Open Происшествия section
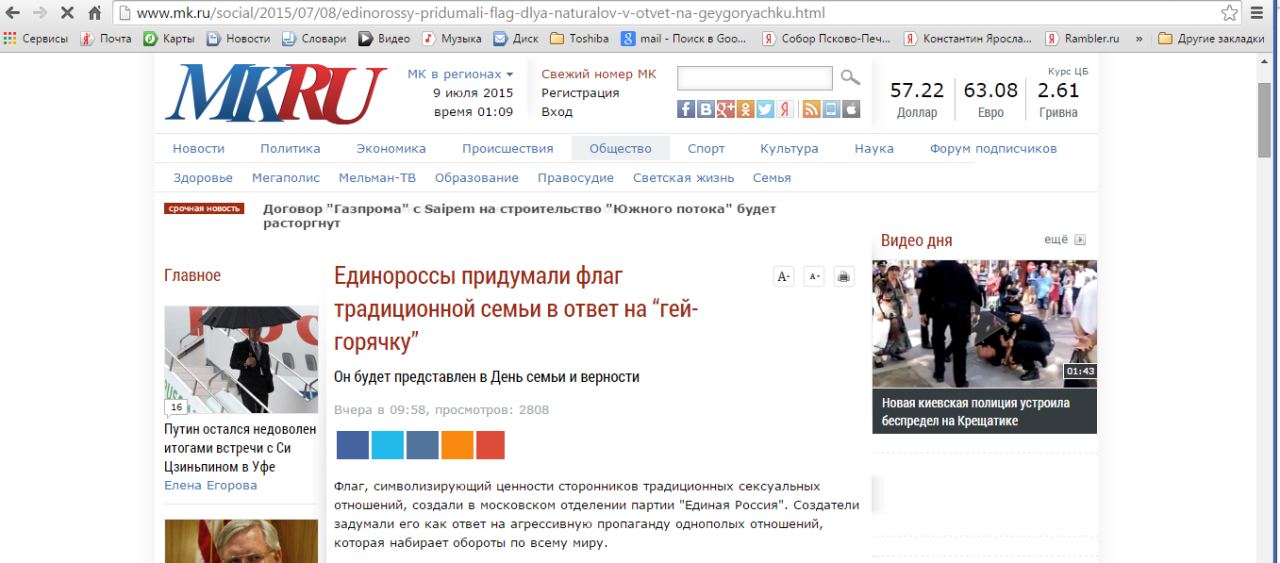 click(x=507, y=148)
